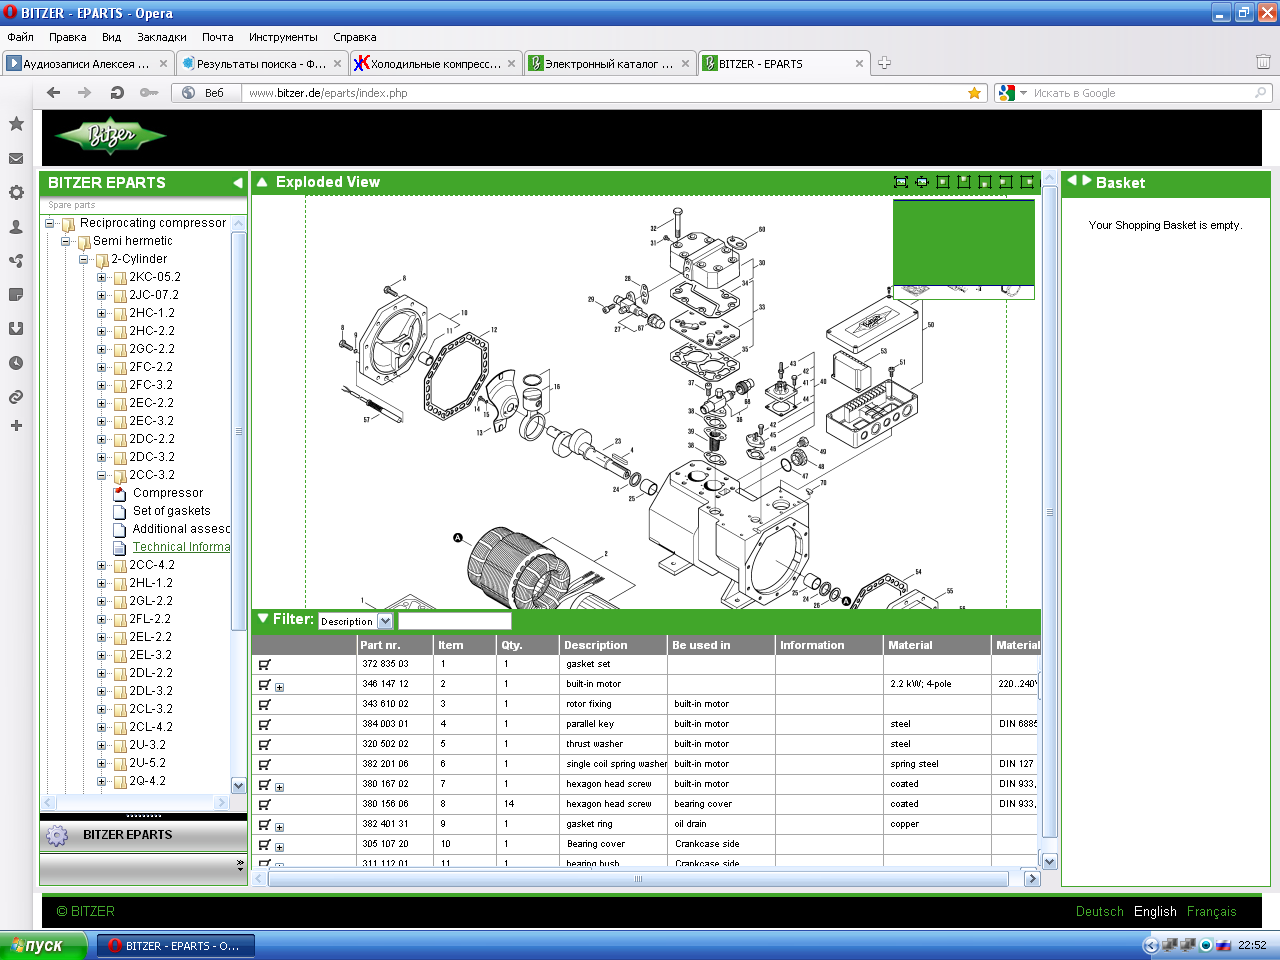Click Exploded View vertical scrollbar
The height and width of the screenshot is (960, 1280).
click(x=1050, y=512)
